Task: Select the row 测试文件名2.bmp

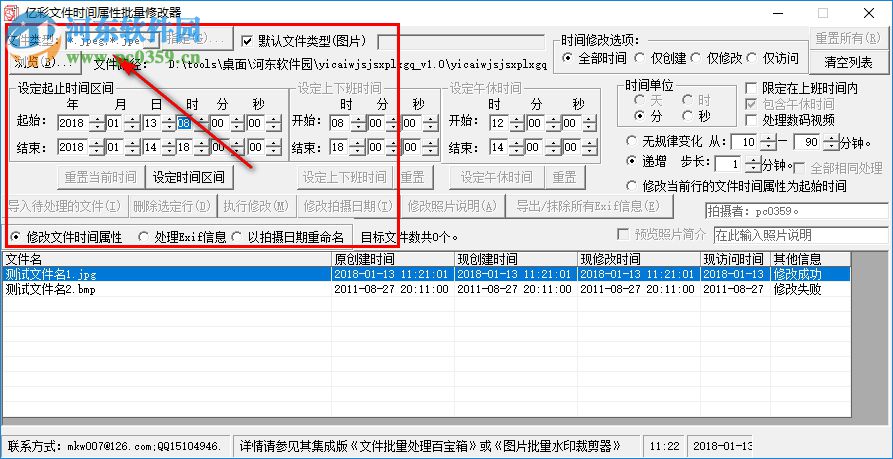Action: coord(426,289)
